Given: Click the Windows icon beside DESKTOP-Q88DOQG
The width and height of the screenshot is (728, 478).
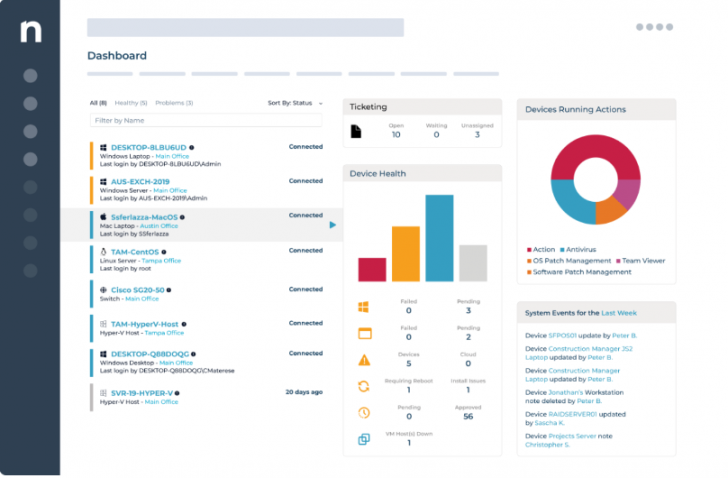Looking at the screenshot, I should 103,354.
